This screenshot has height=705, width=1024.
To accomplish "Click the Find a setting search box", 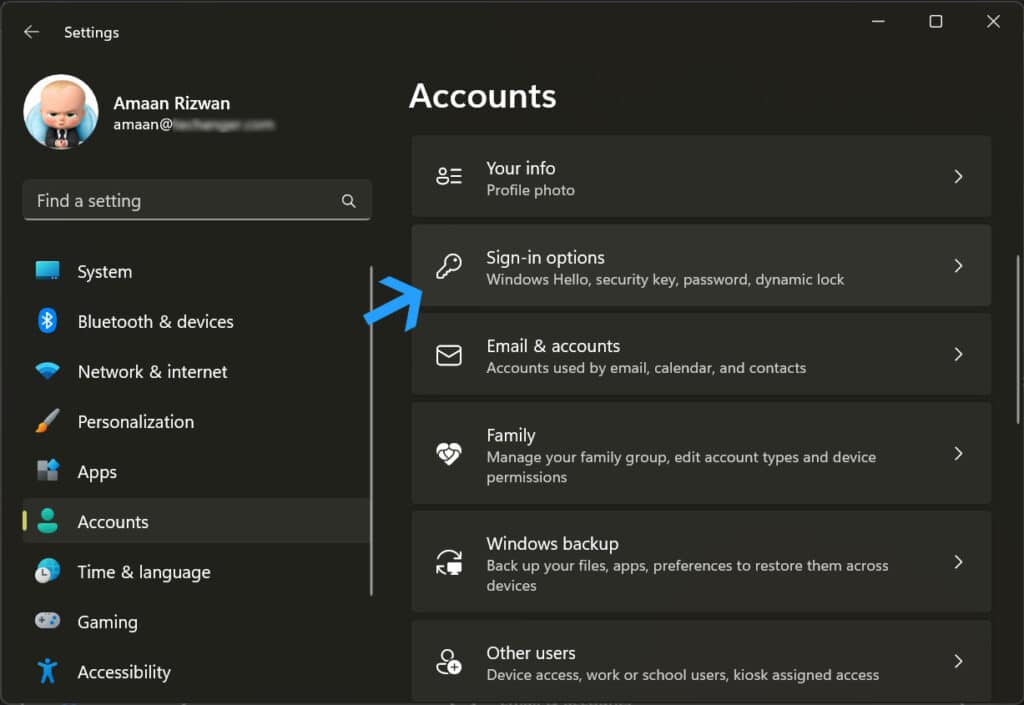I will point(197,200).
